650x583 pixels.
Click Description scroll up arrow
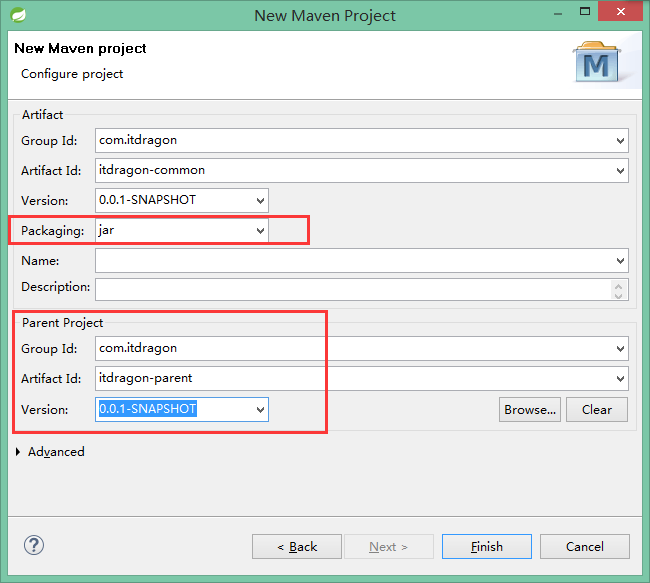click(x=618, y=286)
